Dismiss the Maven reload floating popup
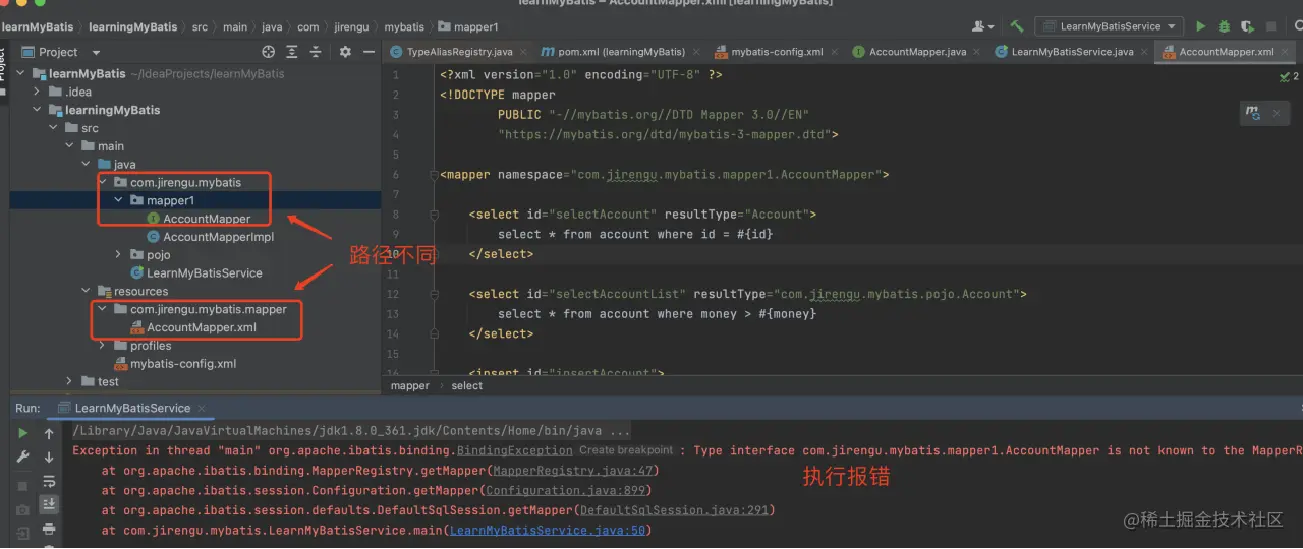Screen dimensions: 1303x549 (x=1276, y=114)
